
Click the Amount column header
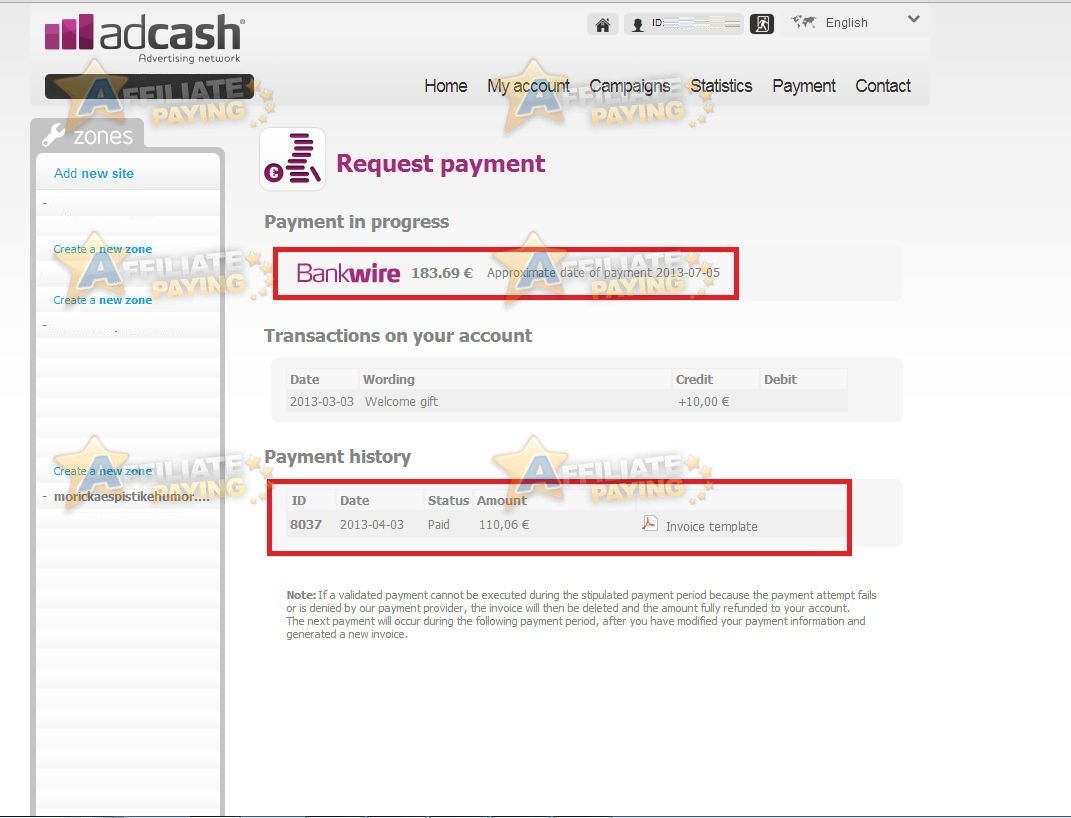pyautogui.click(x=502, y=500)
